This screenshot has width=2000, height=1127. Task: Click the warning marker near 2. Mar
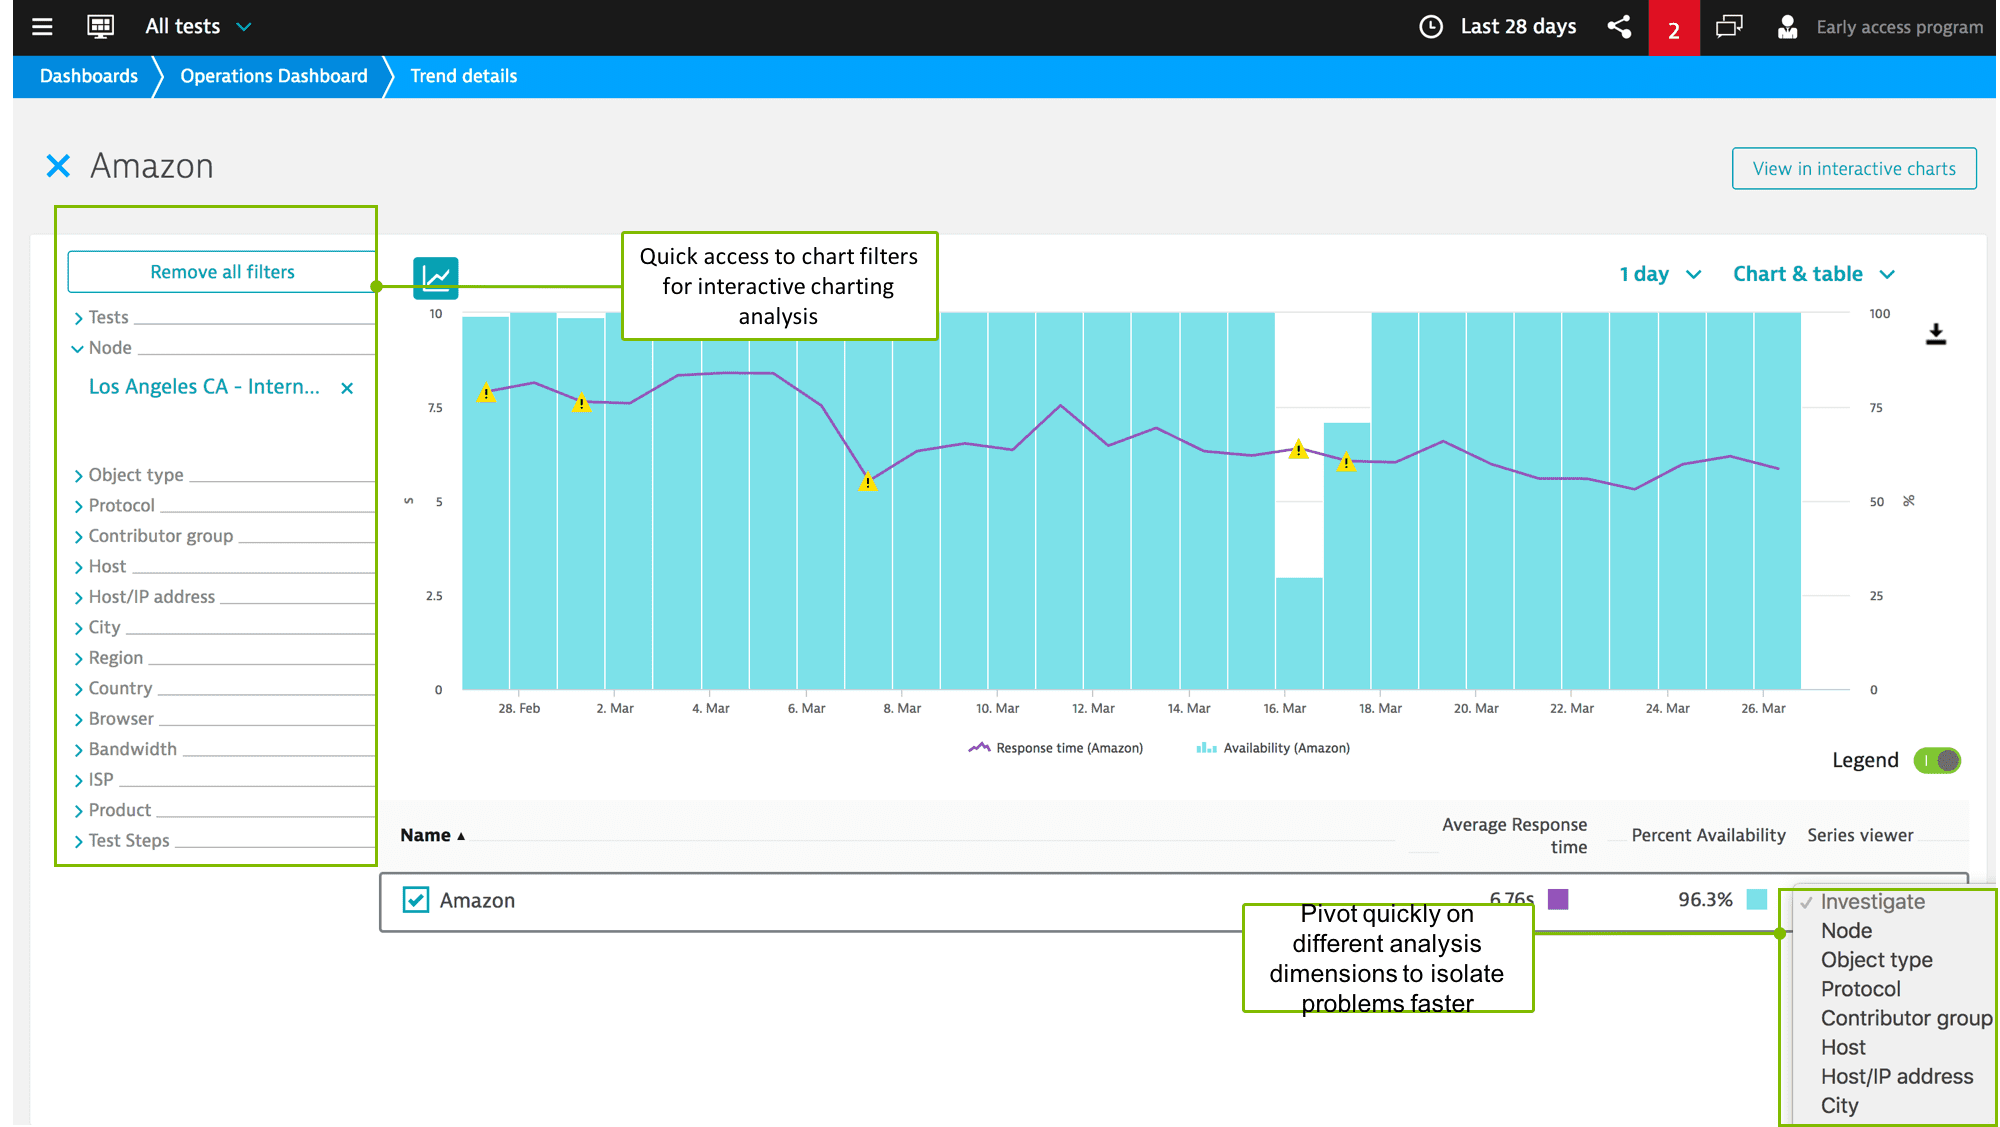coord(581,402)
